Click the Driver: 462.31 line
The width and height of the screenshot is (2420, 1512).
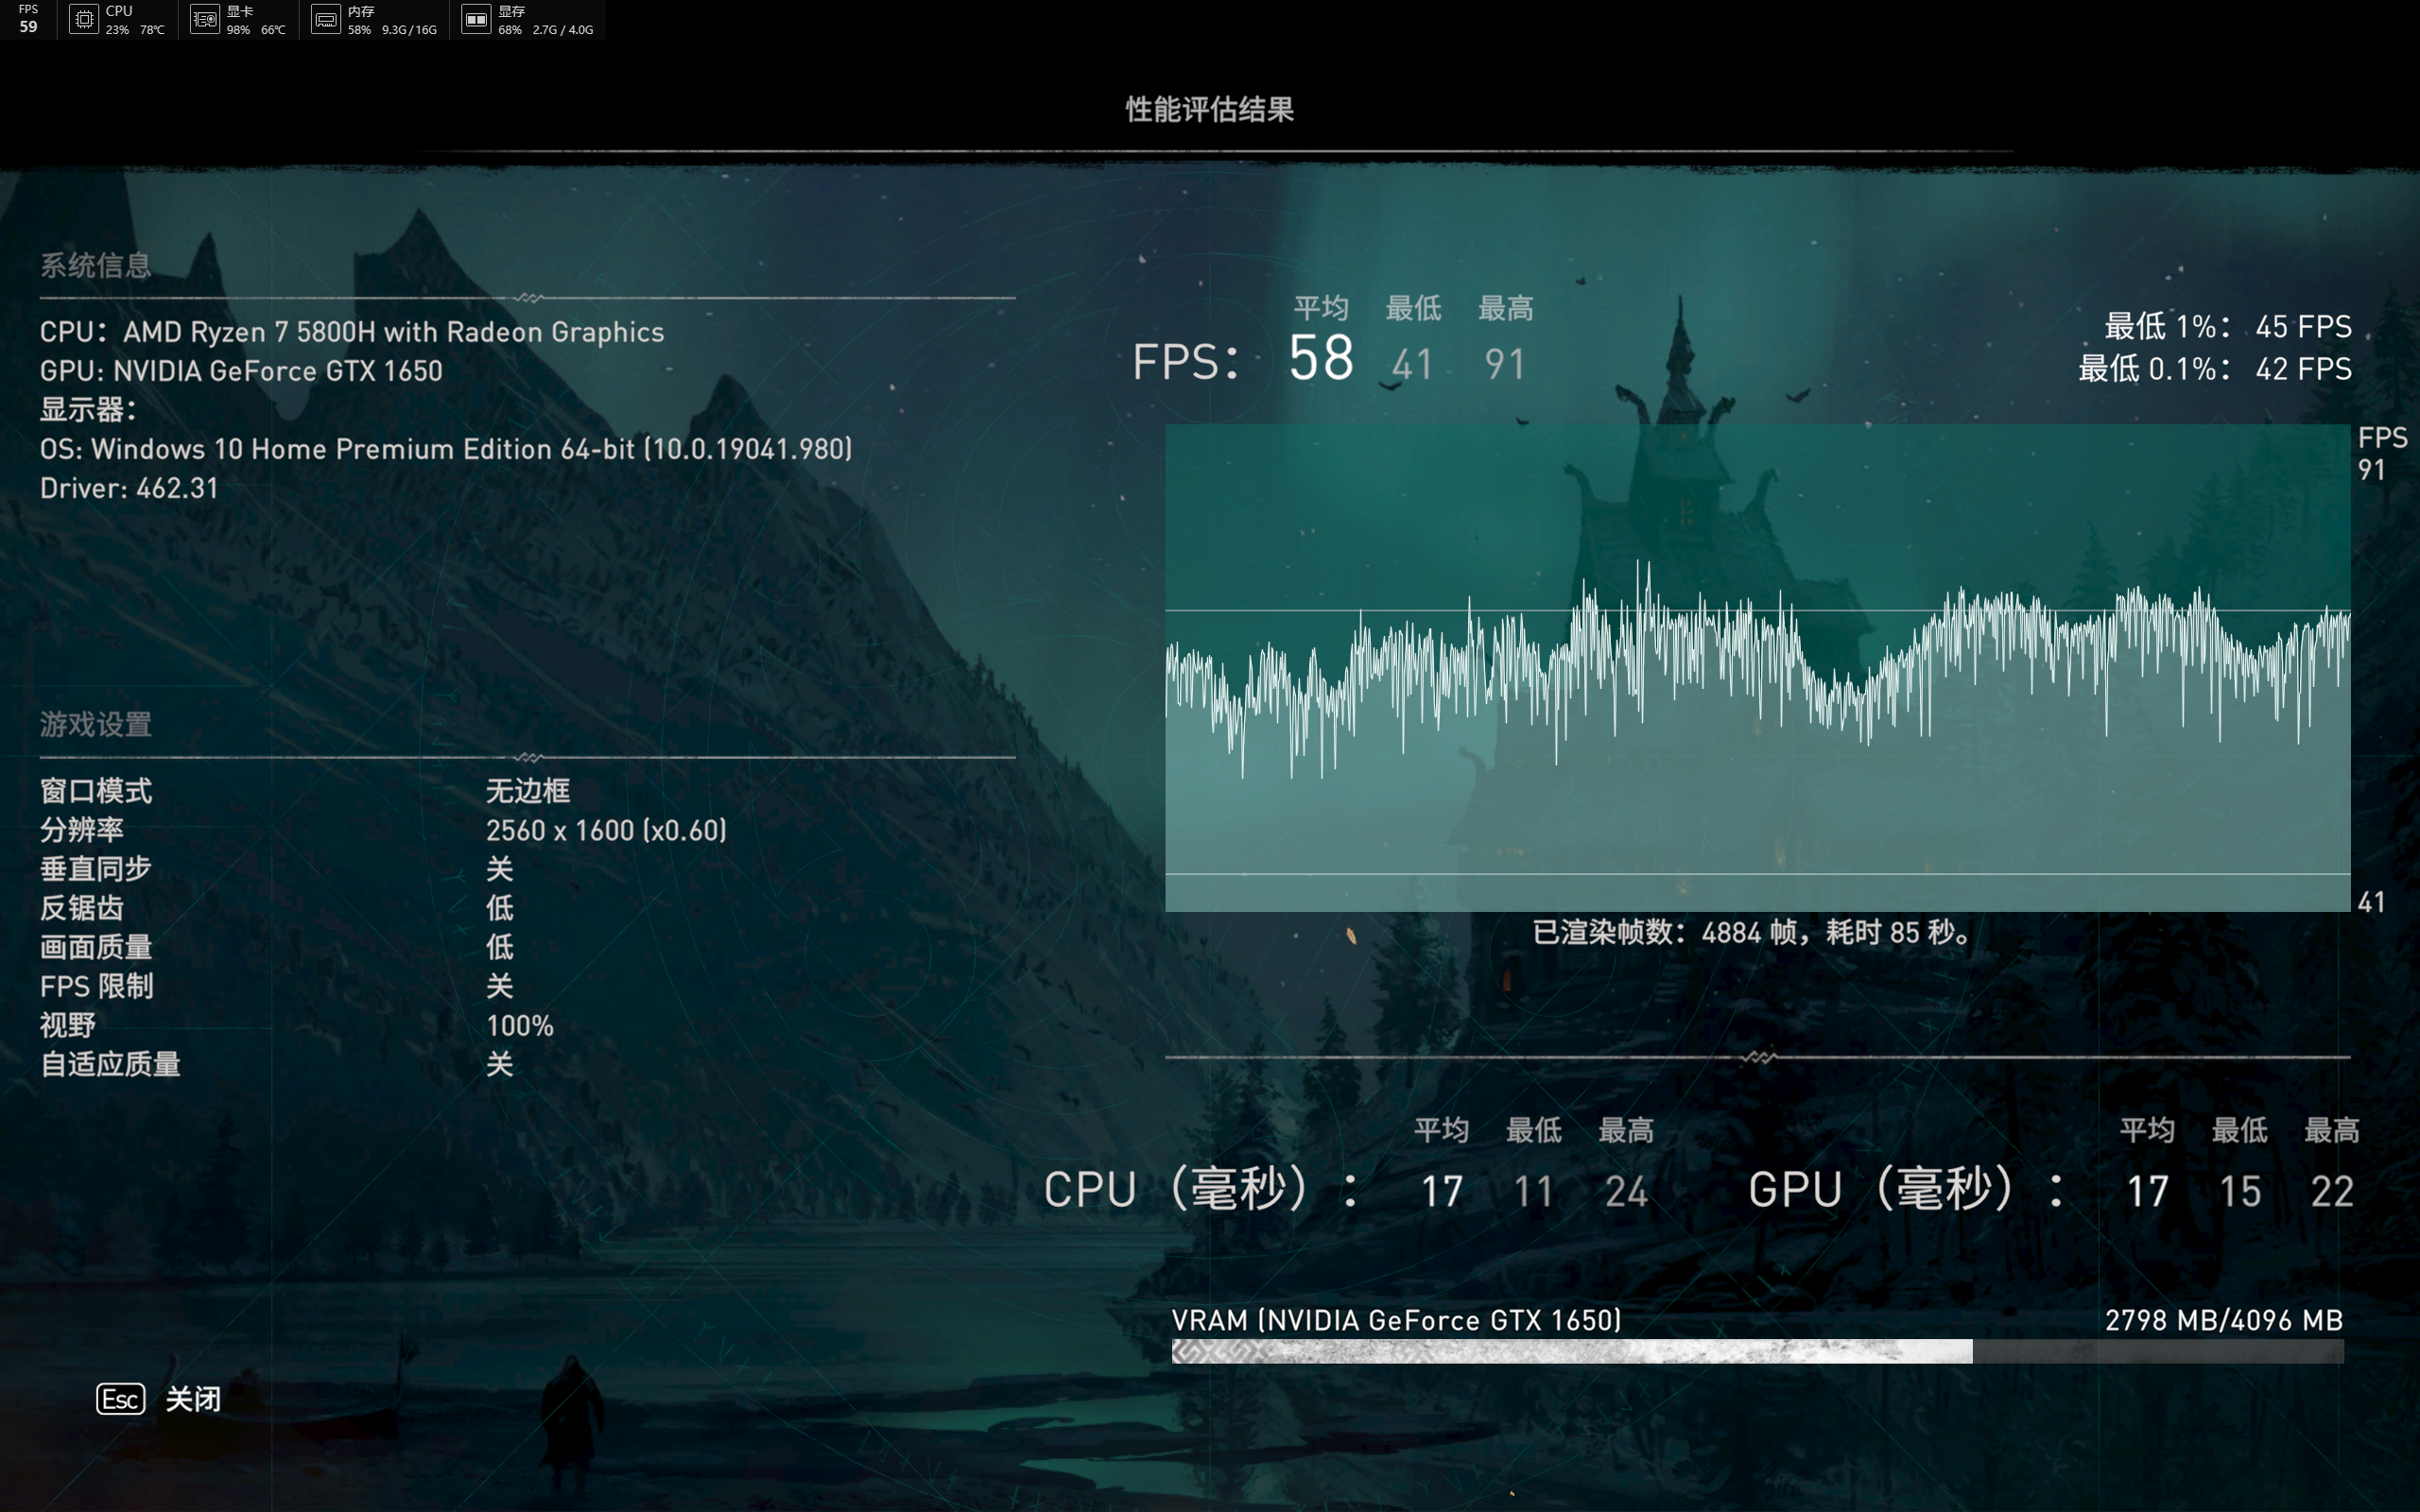point(129,488)
